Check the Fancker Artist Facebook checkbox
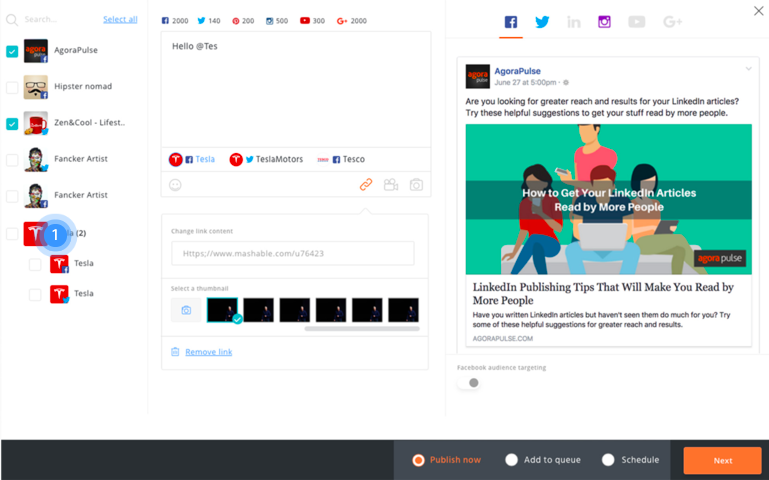 coord(12,196)
